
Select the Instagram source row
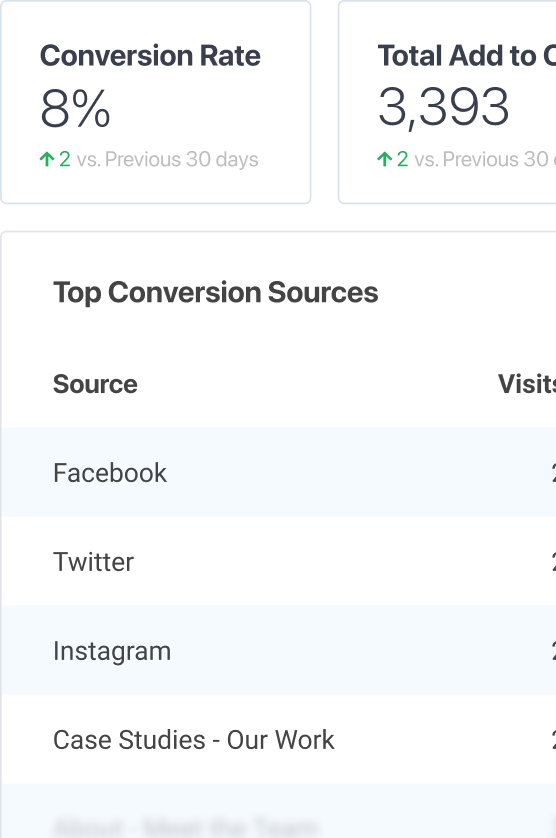[x=278, y=650]
